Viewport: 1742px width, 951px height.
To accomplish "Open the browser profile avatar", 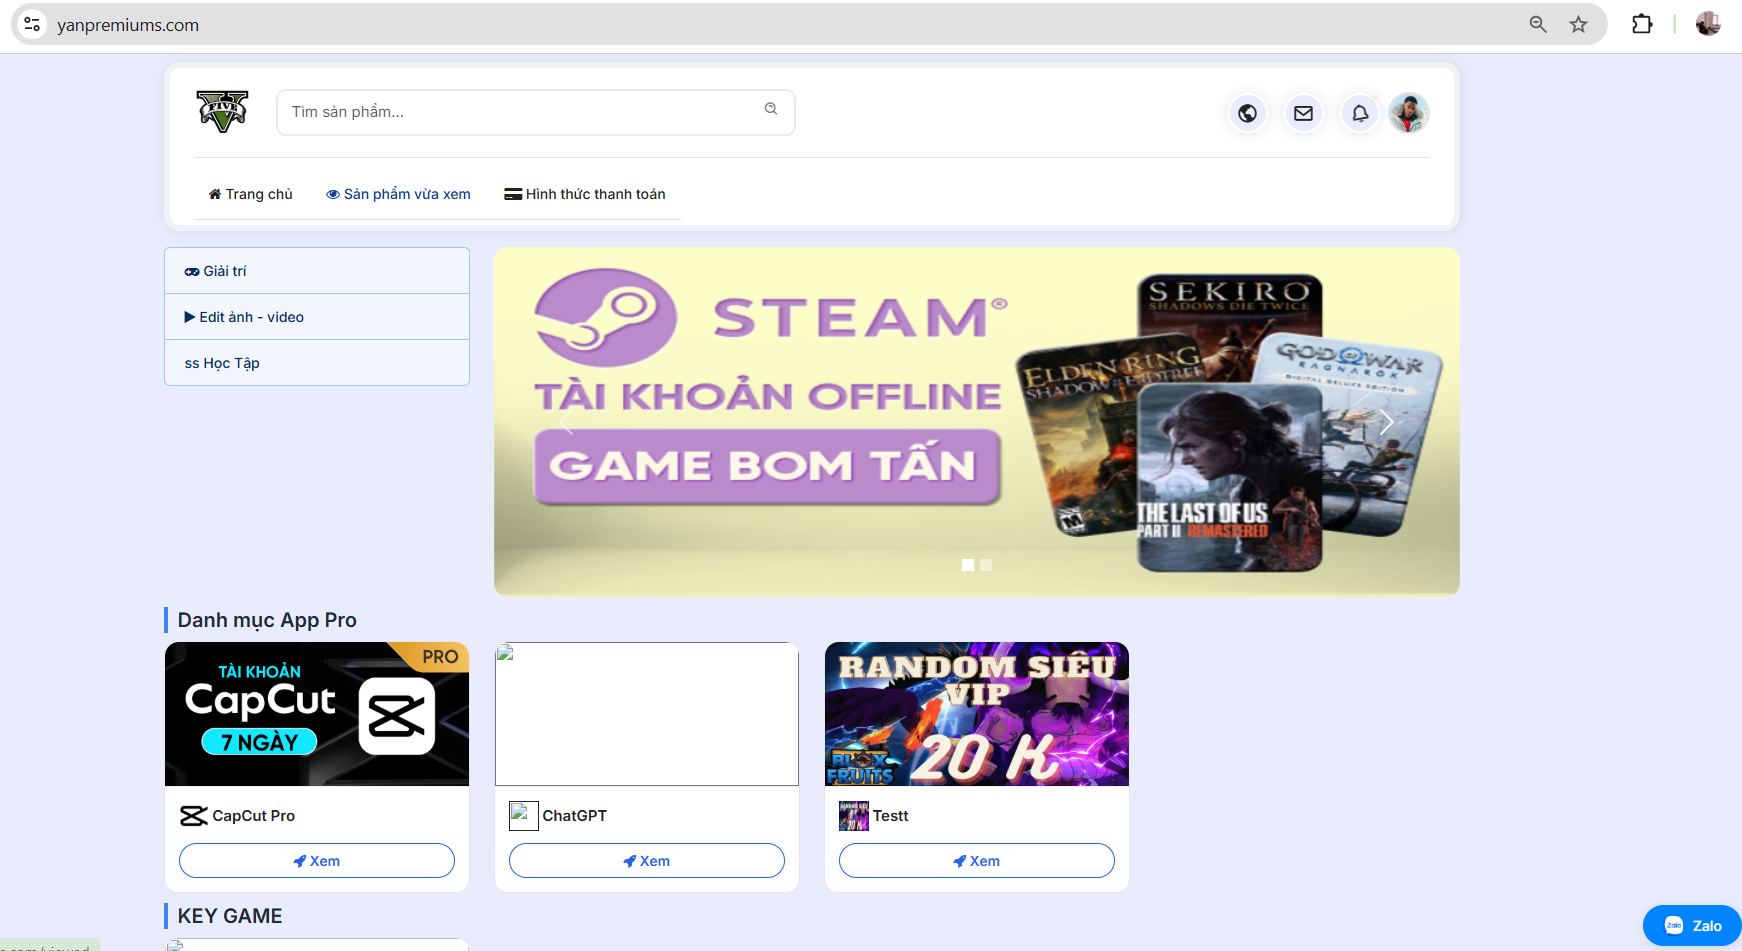I will 1708,24.
